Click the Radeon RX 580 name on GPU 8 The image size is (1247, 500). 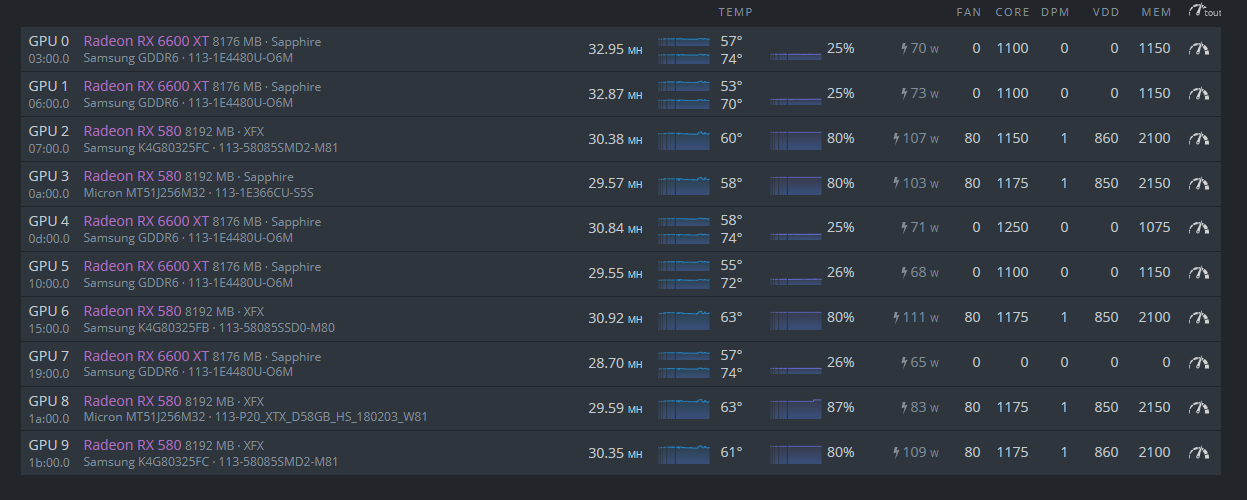132,401
